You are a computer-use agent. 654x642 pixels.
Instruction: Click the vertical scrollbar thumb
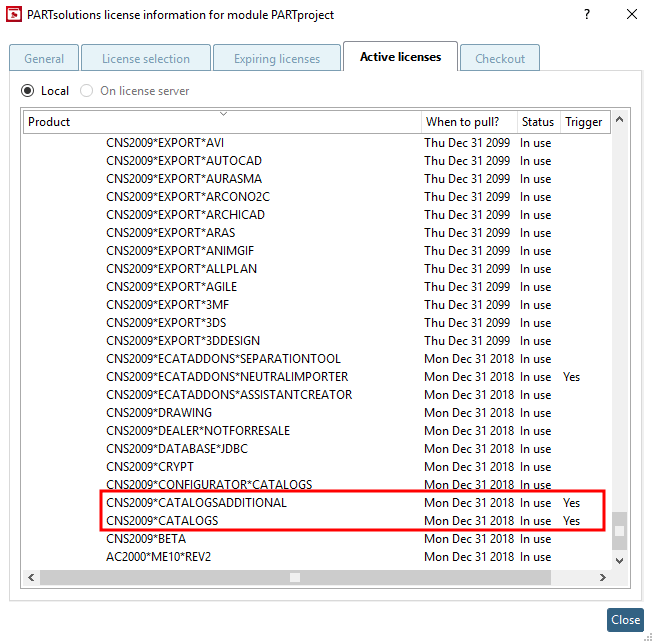(x=619, y=531)
